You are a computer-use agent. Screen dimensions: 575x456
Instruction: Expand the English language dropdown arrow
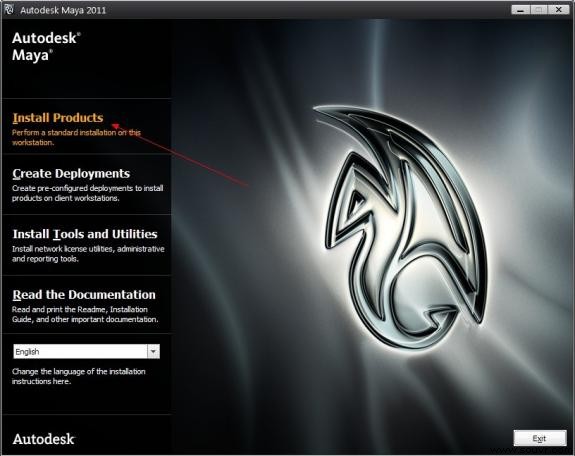click(x=153, y=351)
